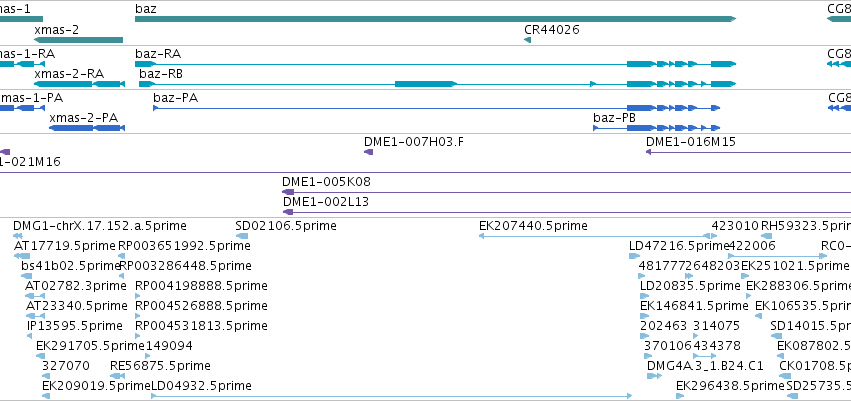Select the EK207440.5prime label
The width and height of the screenshot is (851, 401).
pos(533,225)
